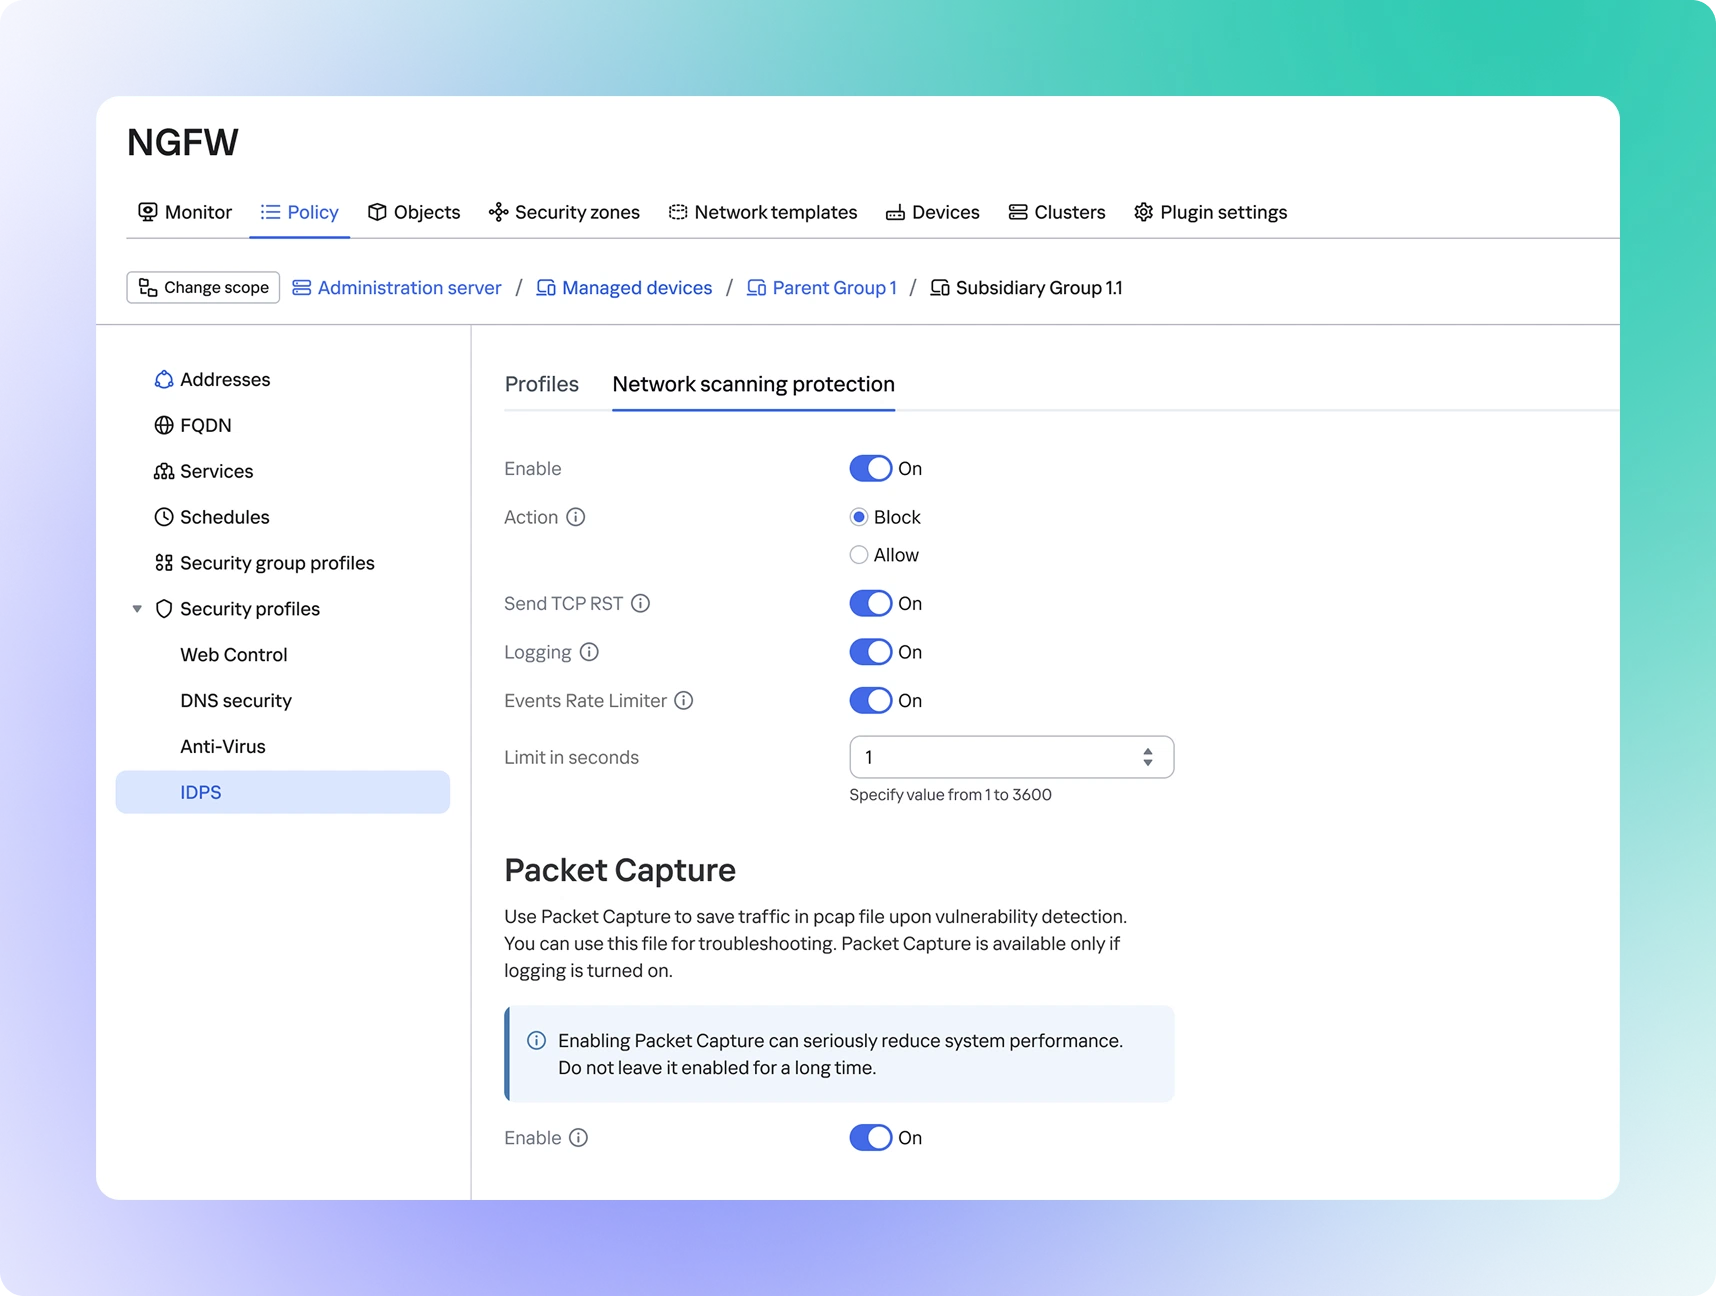Click the Addresses icon in the sidebar

[x=164, y=380]
